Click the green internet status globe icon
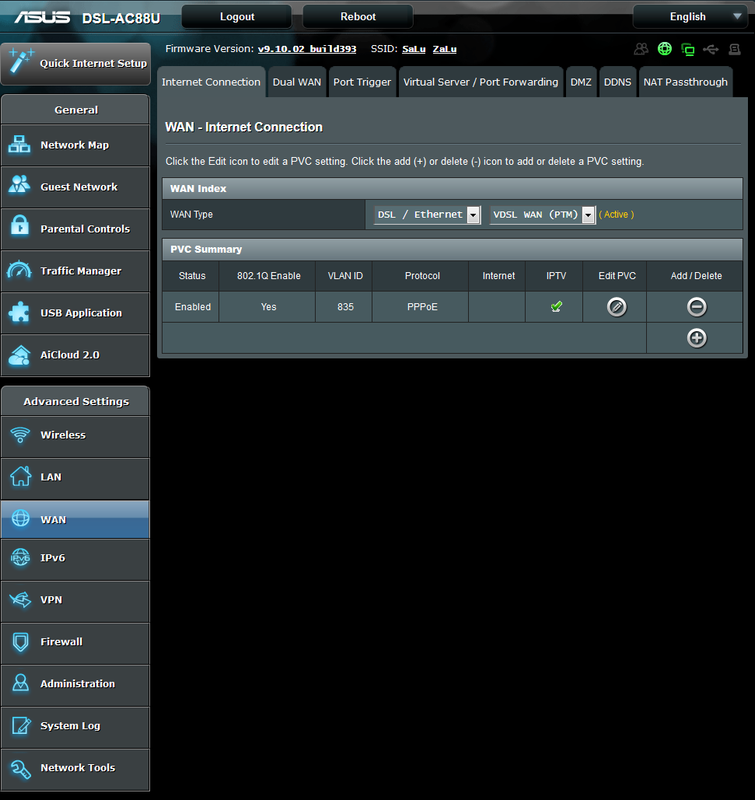This screenshot has height=800, width=755. [664, 49]
